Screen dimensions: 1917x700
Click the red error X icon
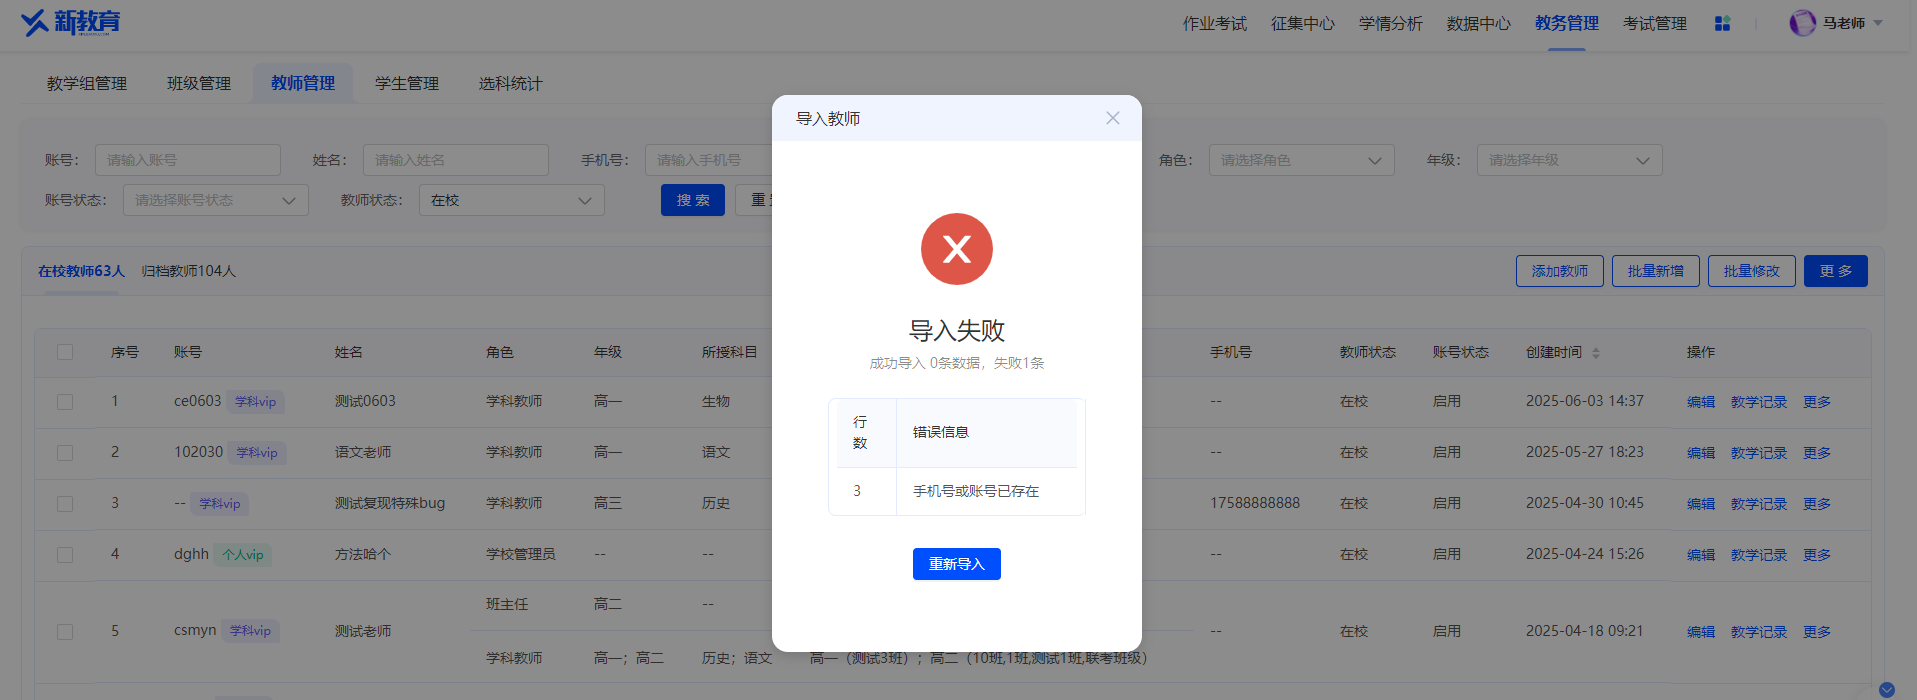(957, 249)
